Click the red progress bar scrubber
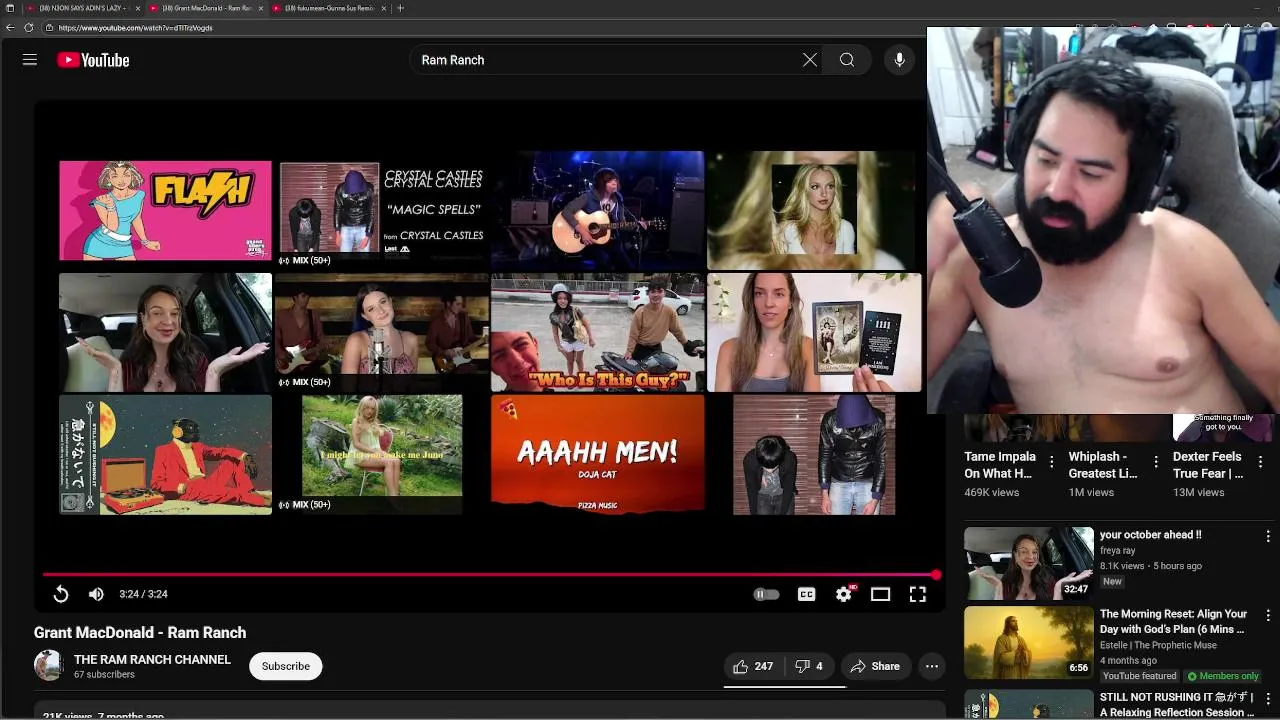1280x720 pixels. point(936,575)
